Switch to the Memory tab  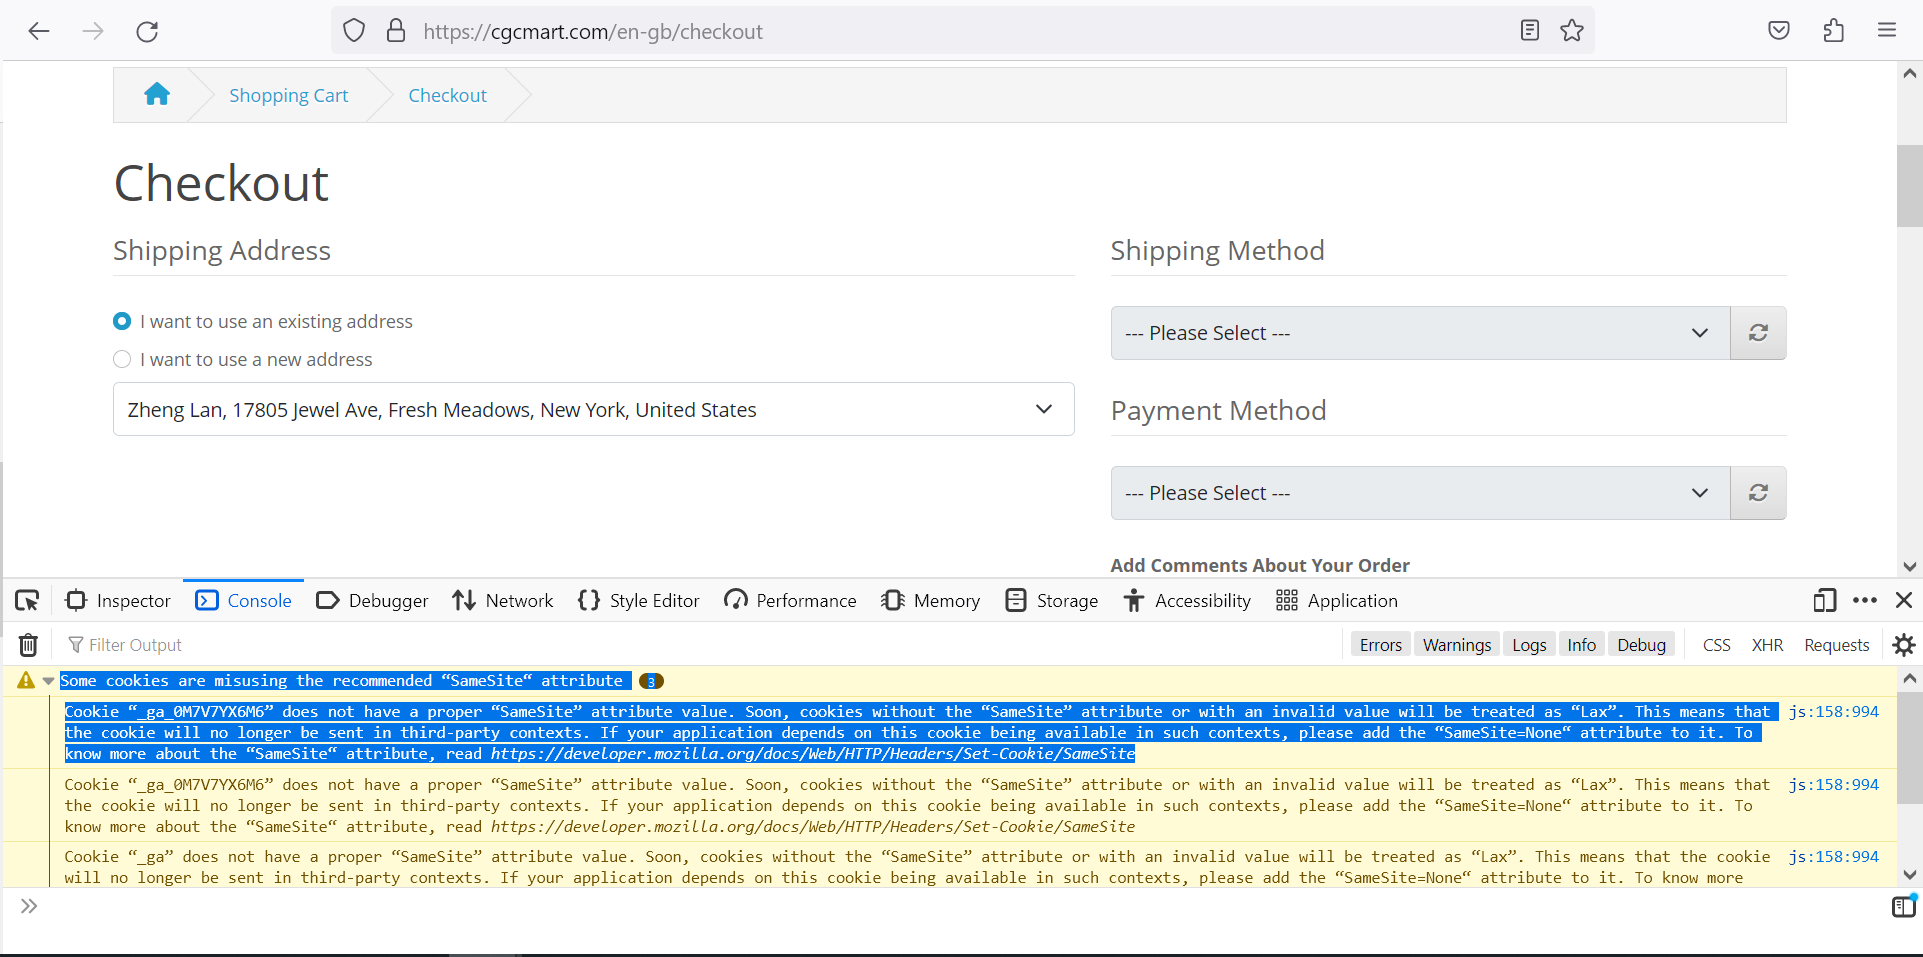point(930,600)
